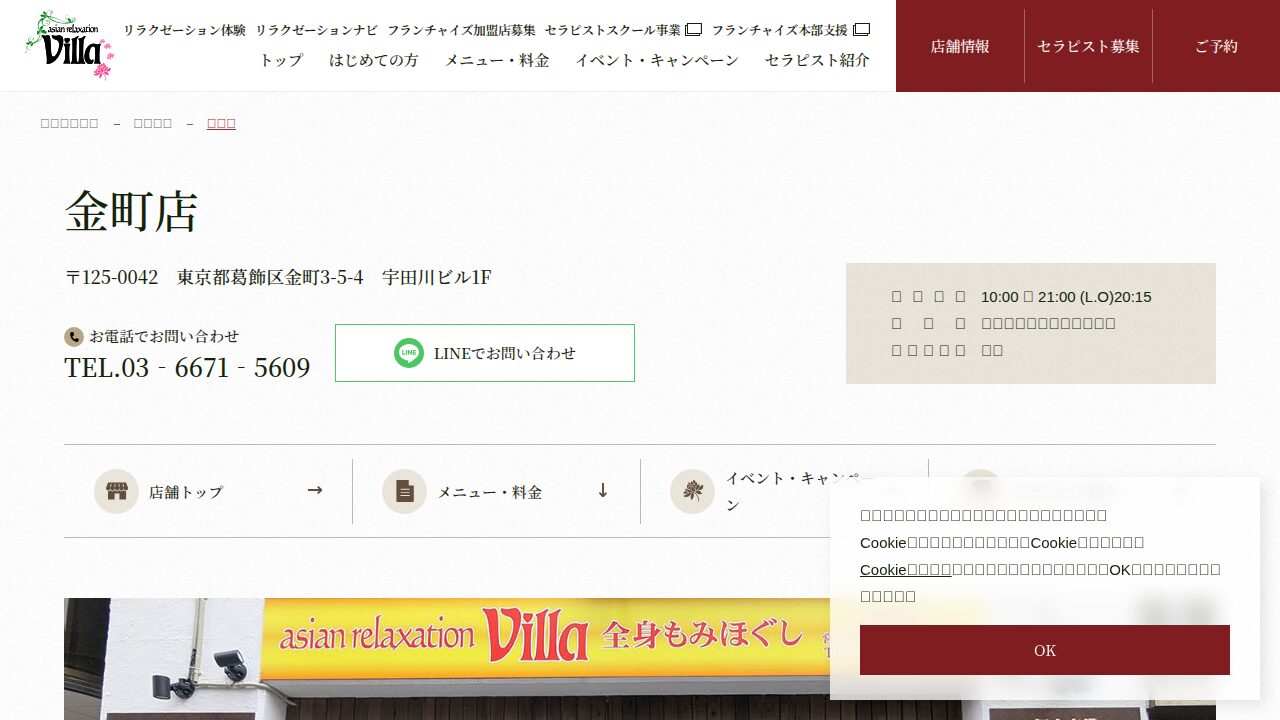Open 店舗情報 in the red header
Screen dimensions: 1280x720
[x=960, y=46]
